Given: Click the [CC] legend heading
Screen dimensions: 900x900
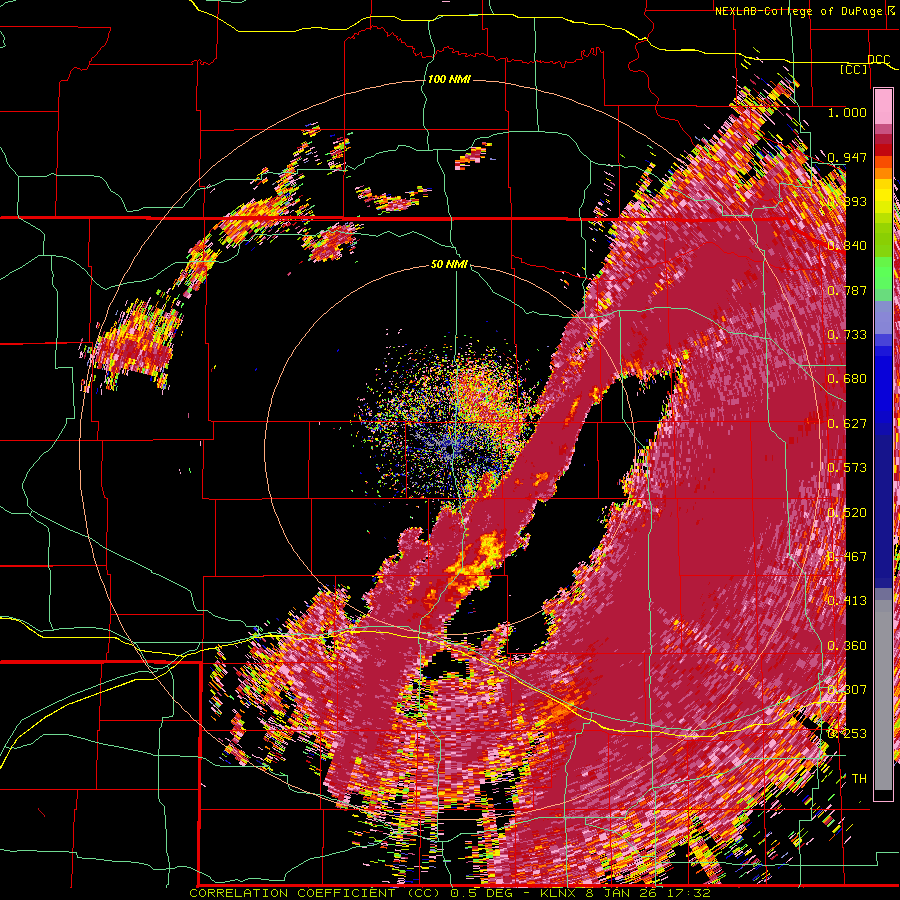Looking at the screenshot, I should tap(854, 69).
